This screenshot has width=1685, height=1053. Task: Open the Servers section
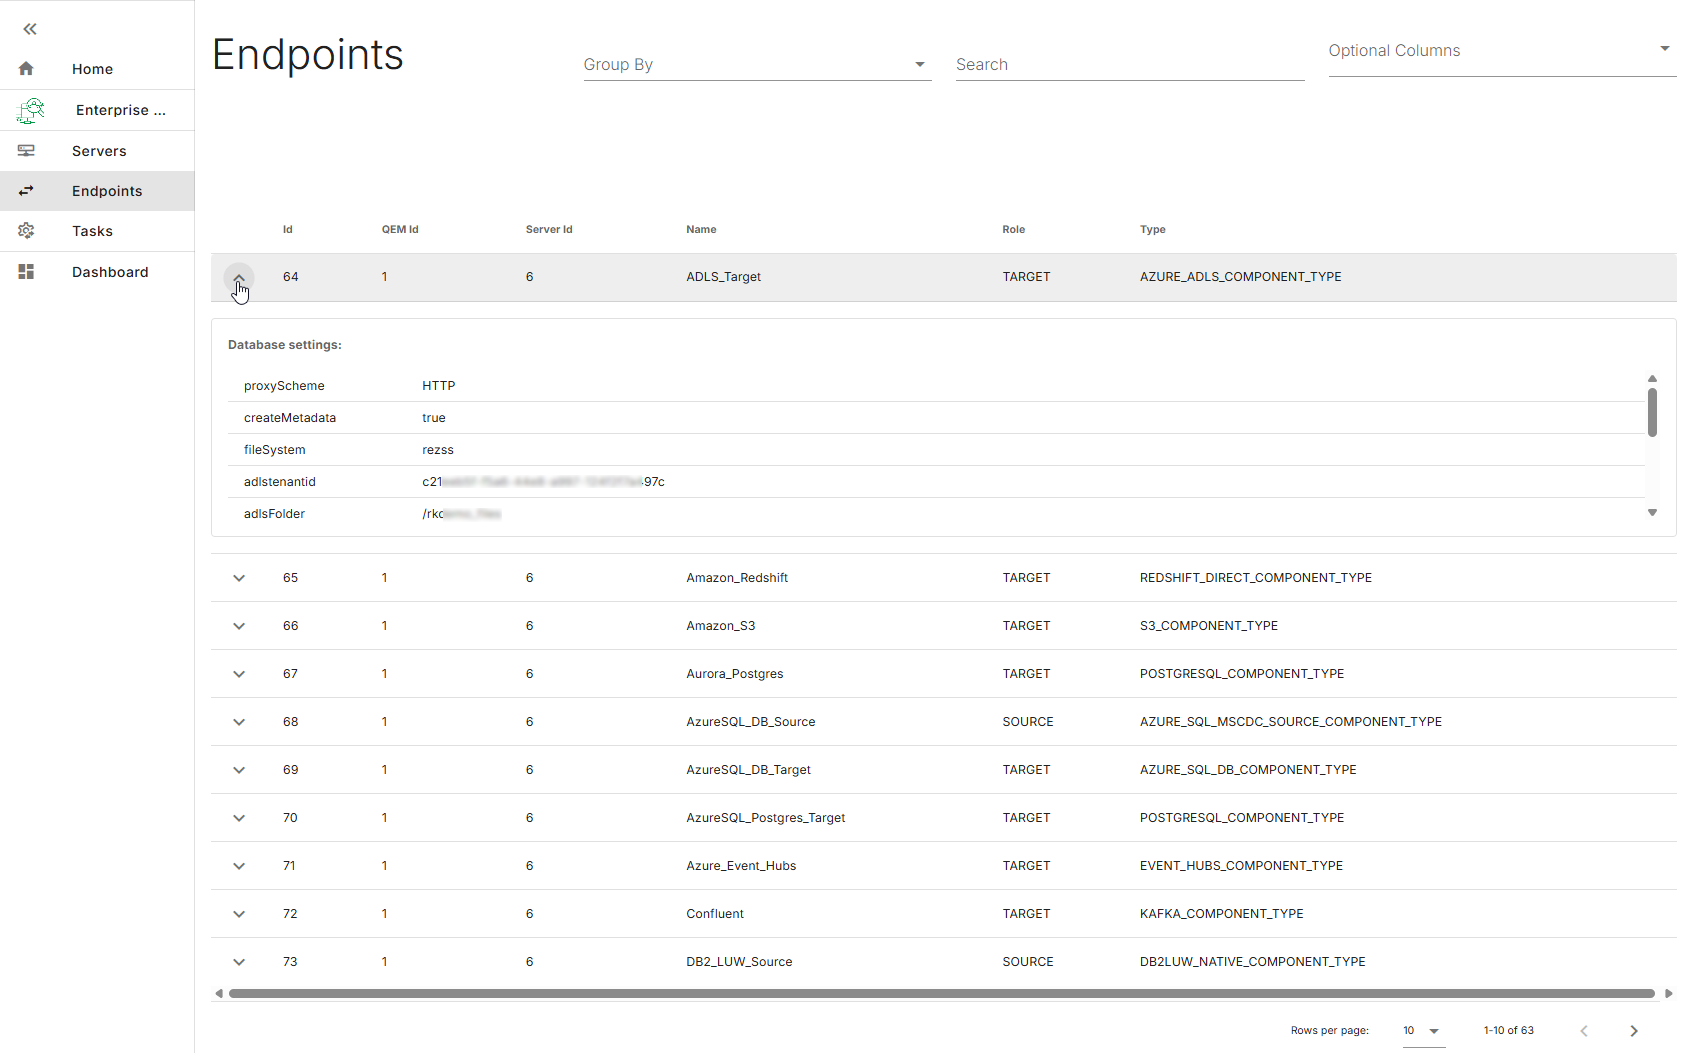98,150
